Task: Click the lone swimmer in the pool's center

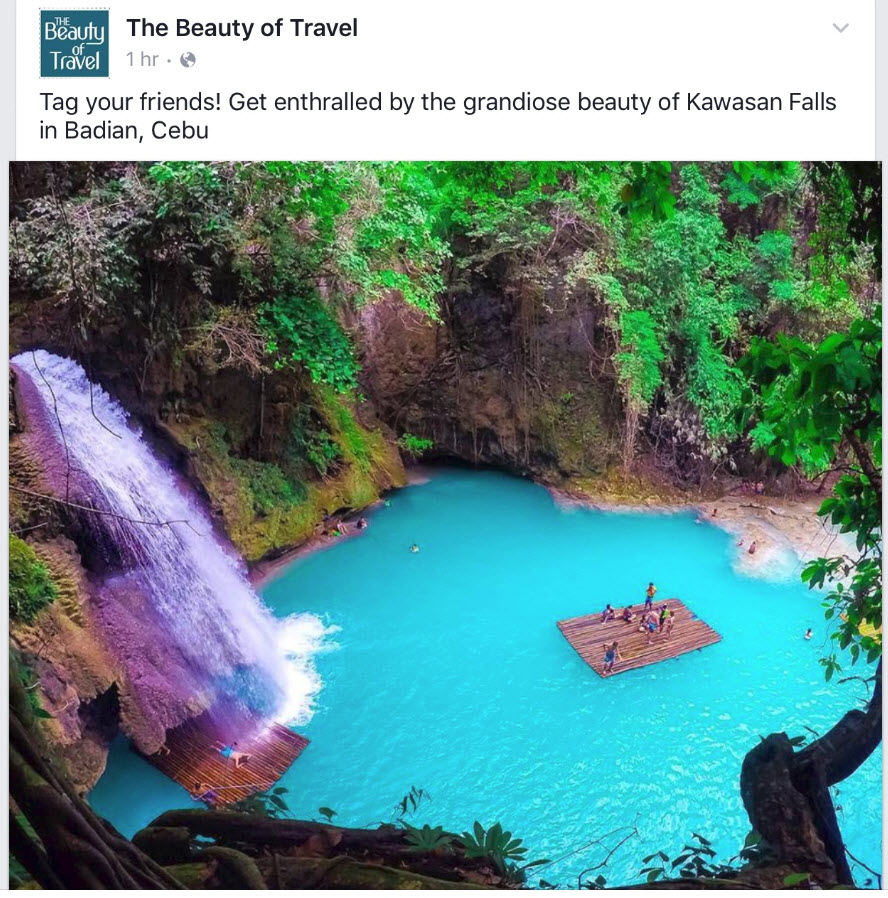Action: [x=414, y=549]
